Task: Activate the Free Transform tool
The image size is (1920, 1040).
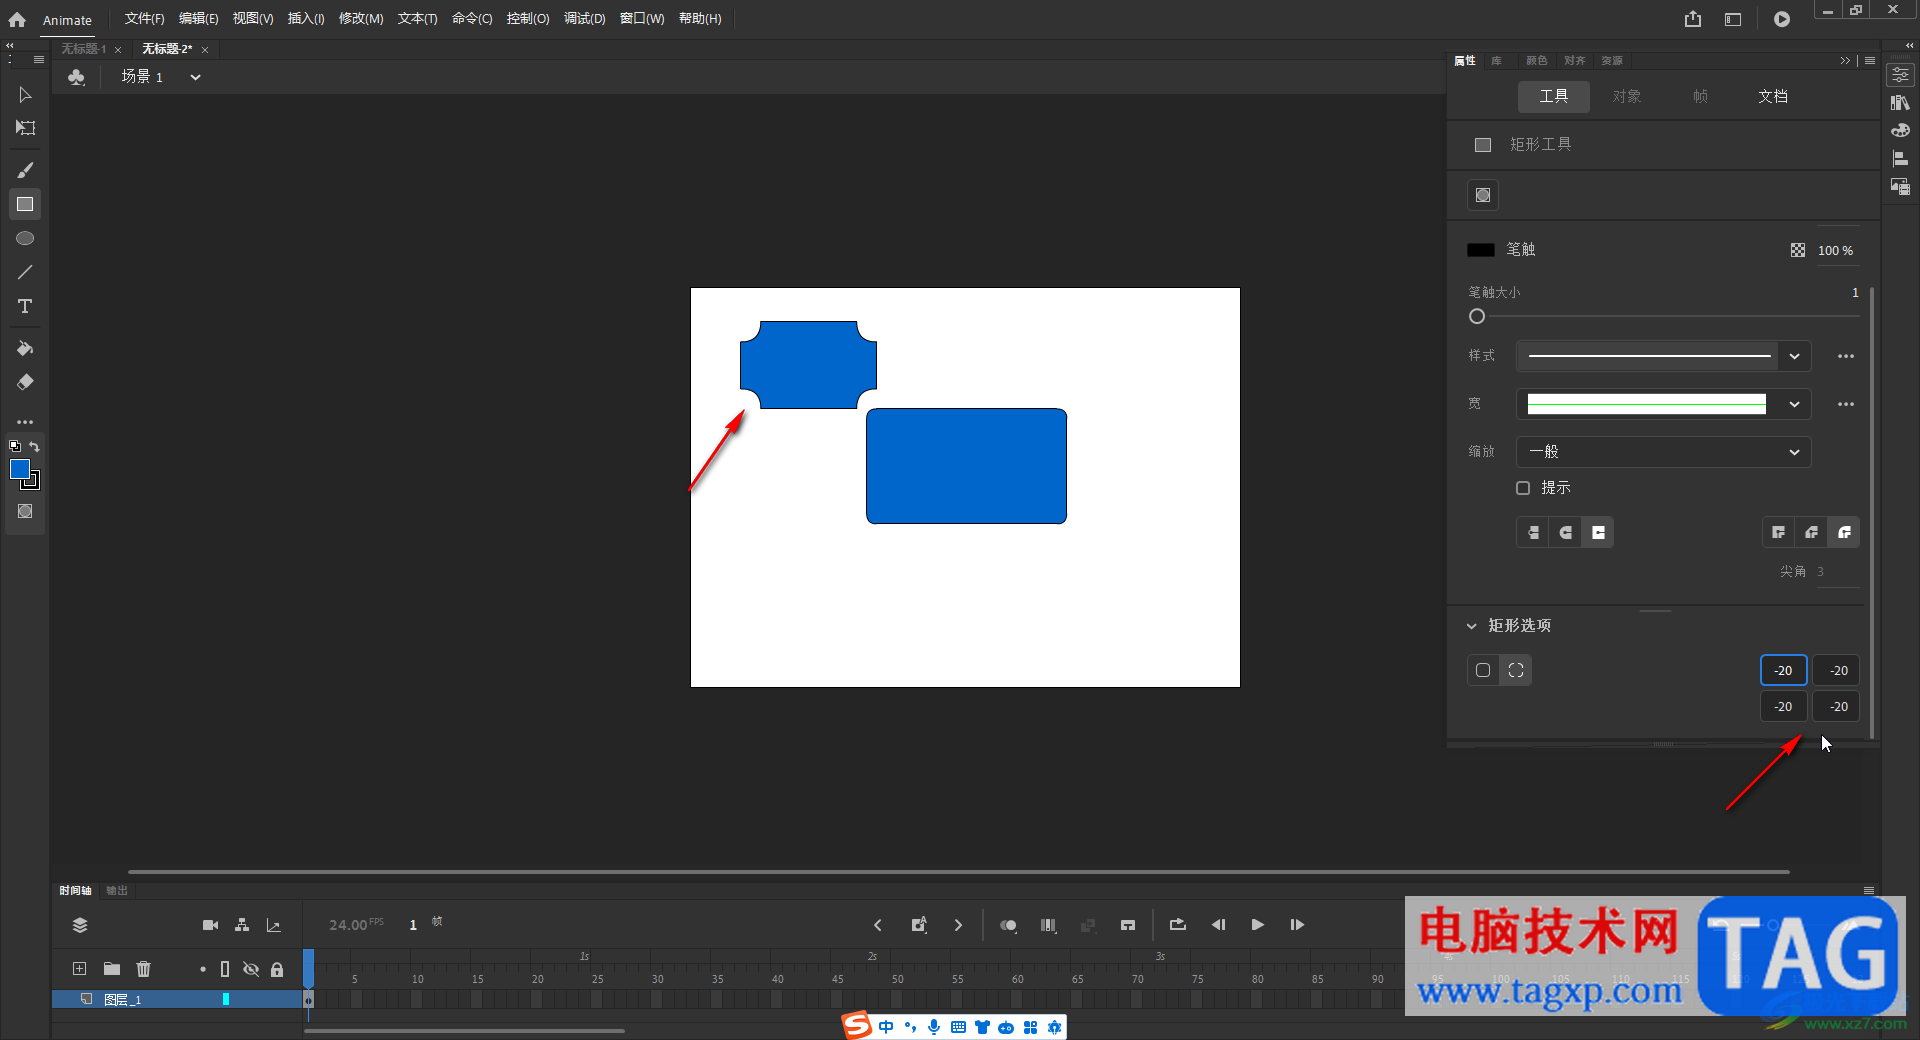Action: pyautogui.click(x=25, y=128)
